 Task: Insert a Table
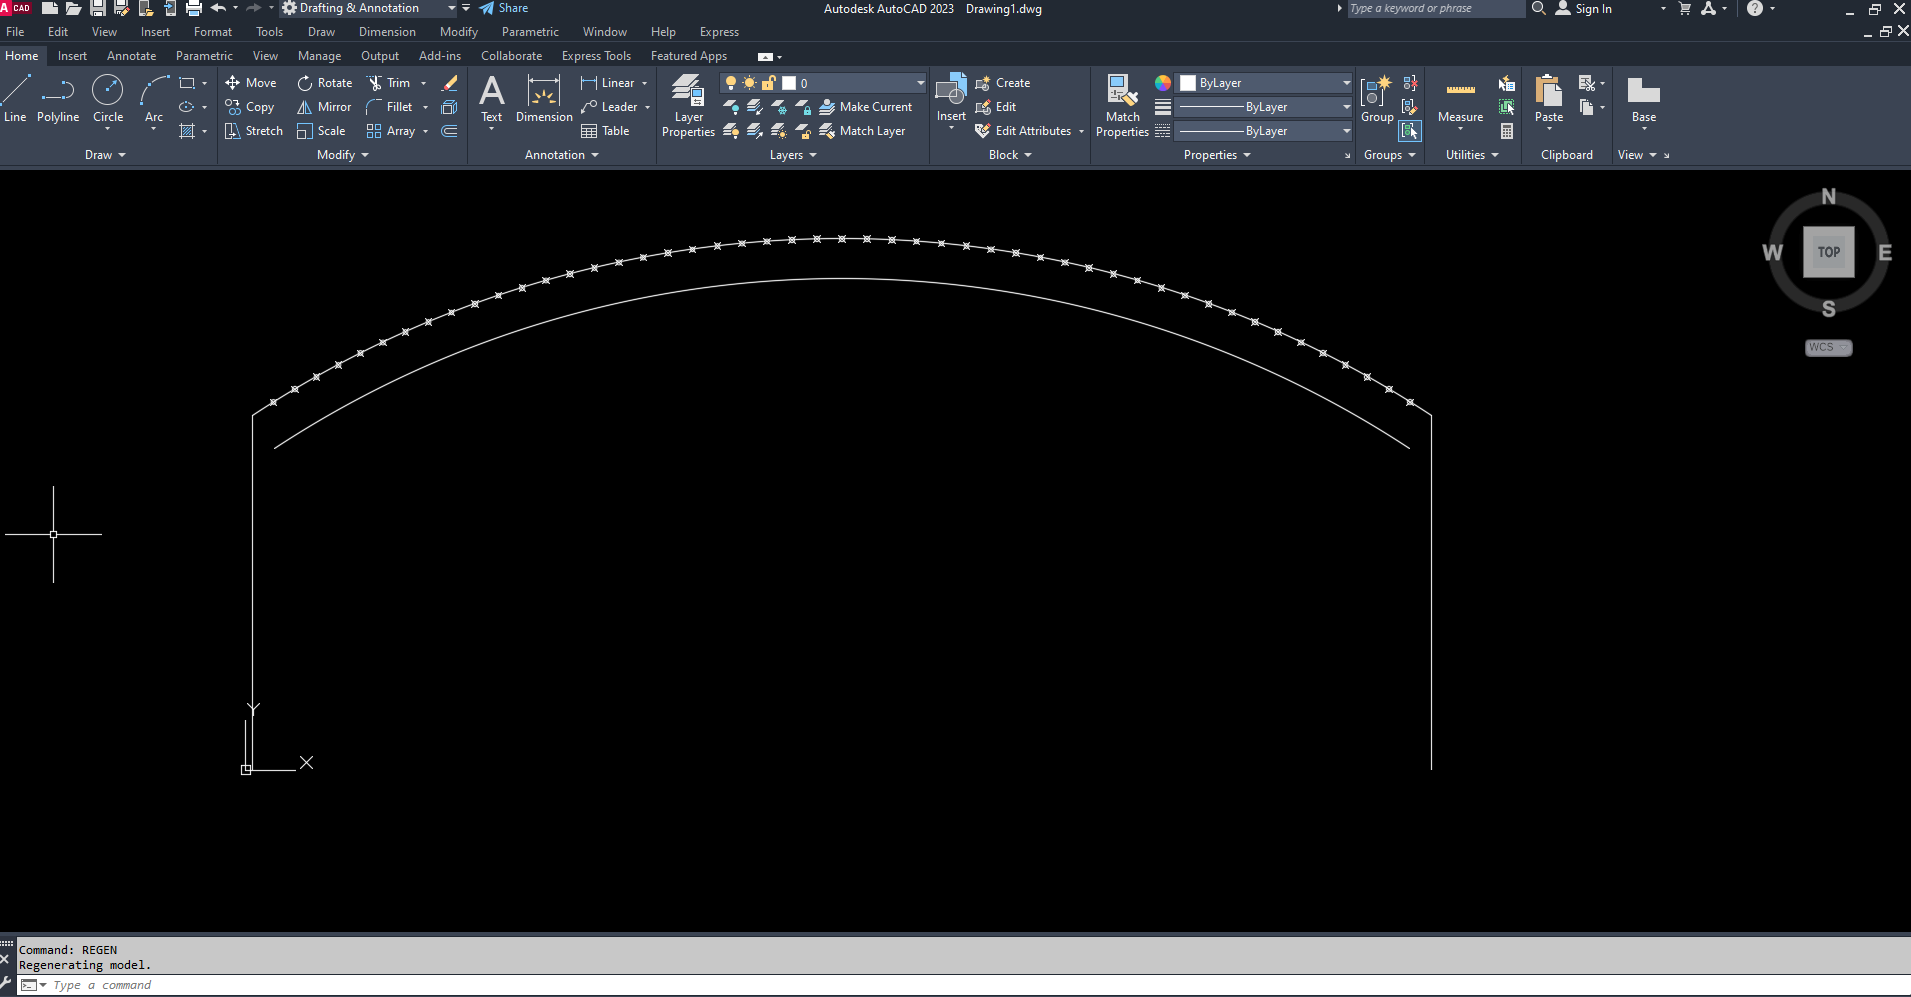(x=605, y=131)
